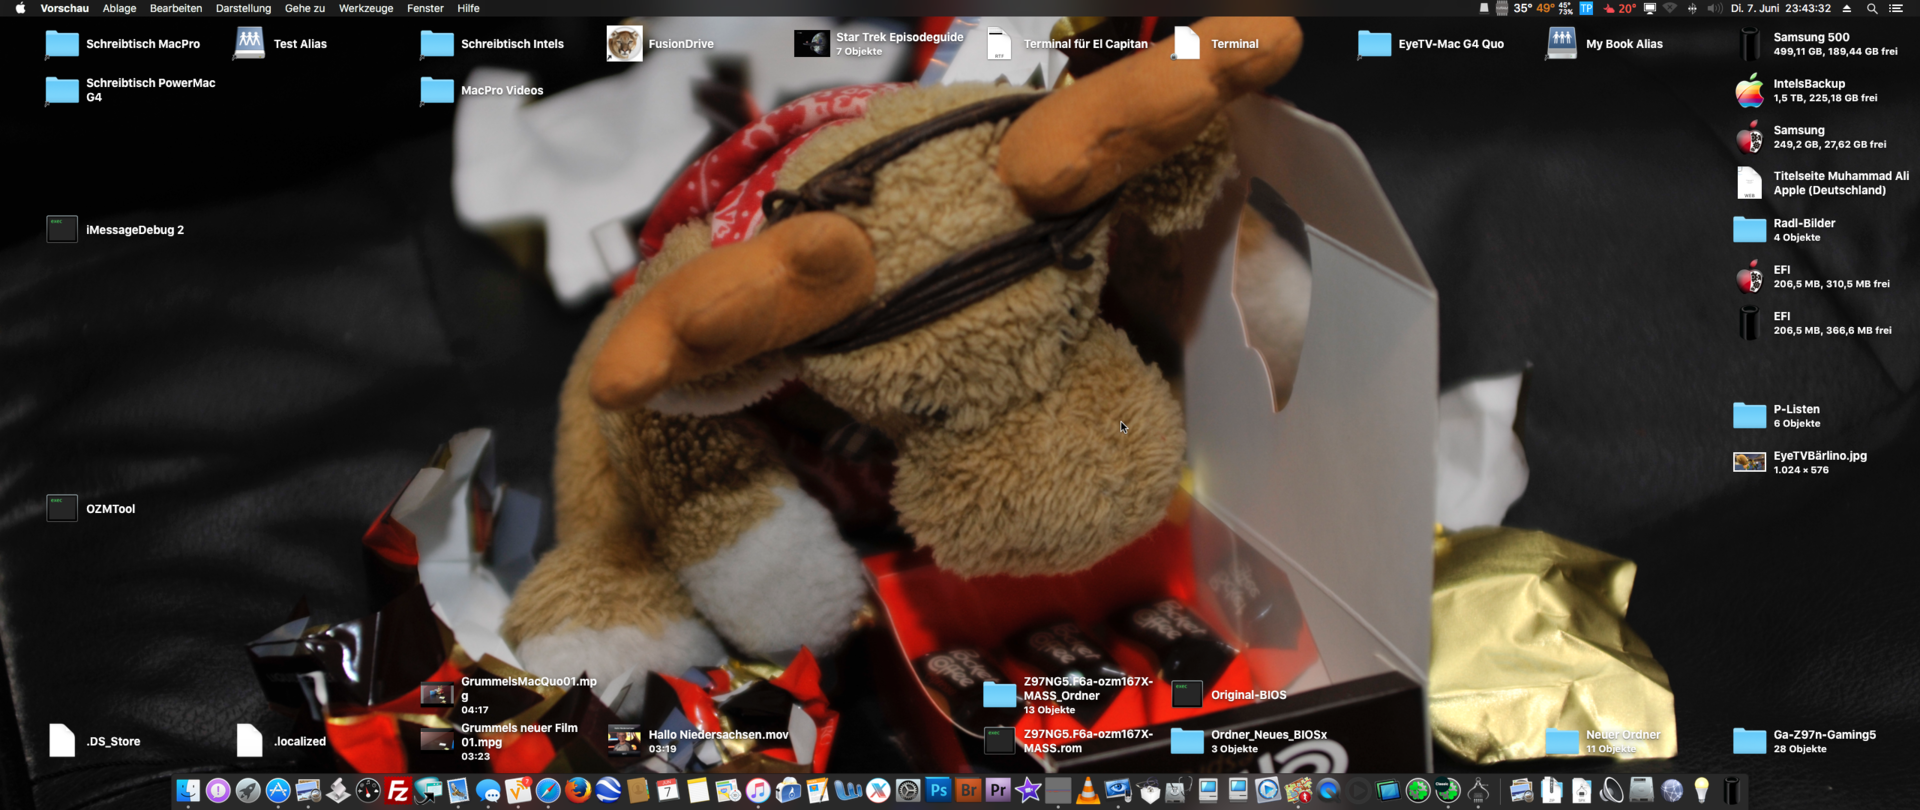Select the IntelsBackup volume

point(1749,91)
